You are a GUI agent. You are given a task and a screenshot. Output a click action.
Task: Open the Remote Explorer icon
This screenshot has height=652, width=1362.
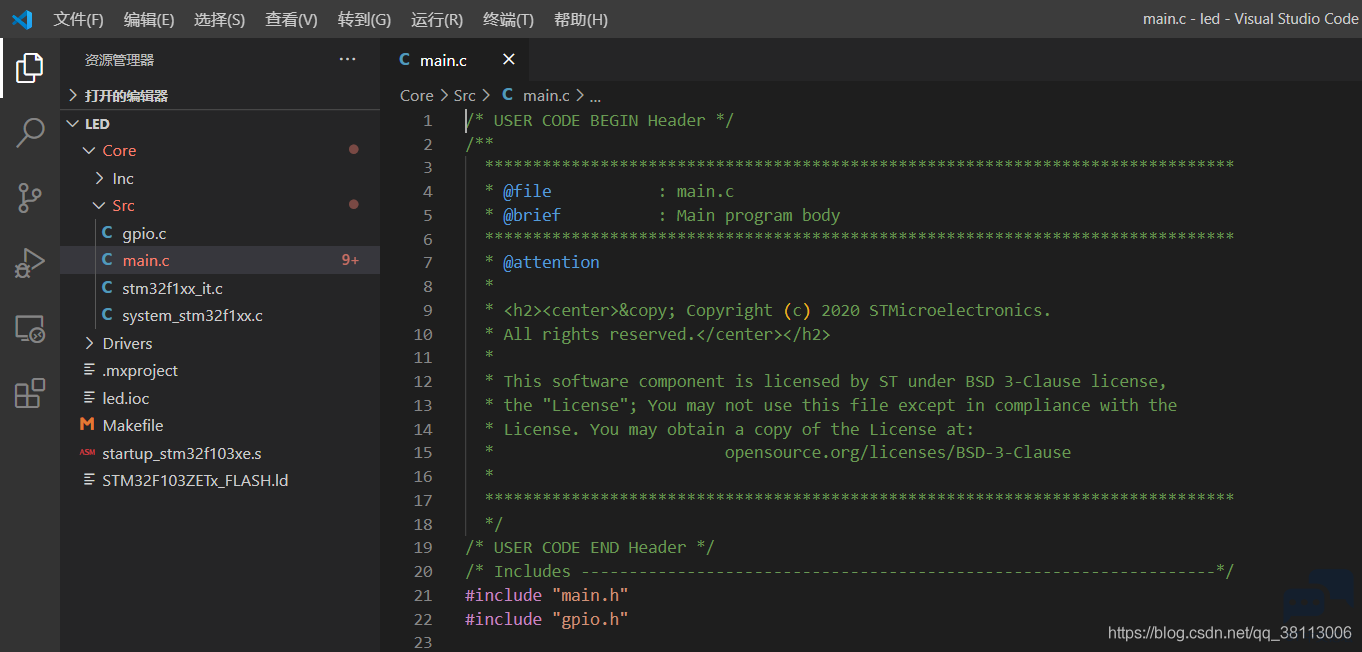coord(30,328)
